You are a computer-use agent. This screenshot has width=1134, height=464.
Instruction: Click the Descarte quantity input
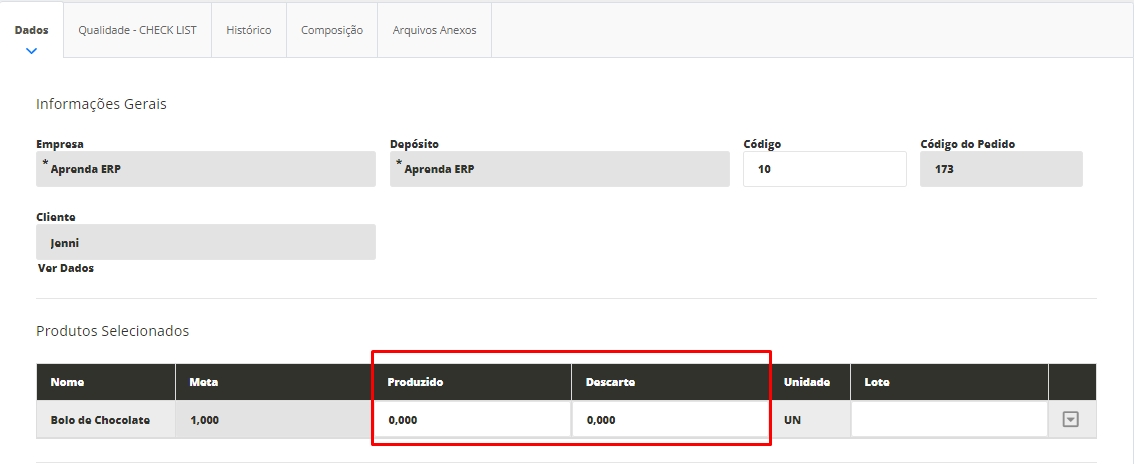pyautogui.click(x=670, y=420)
